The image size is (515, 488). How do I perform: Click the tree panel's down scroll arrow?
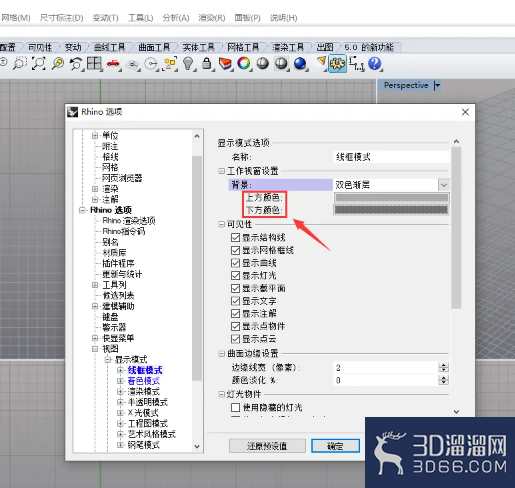point(197,446)
